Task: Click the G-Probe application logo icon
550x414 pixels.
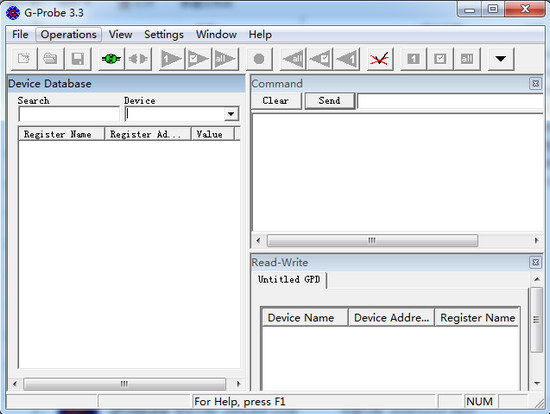Action: click(x=13, y=13)
